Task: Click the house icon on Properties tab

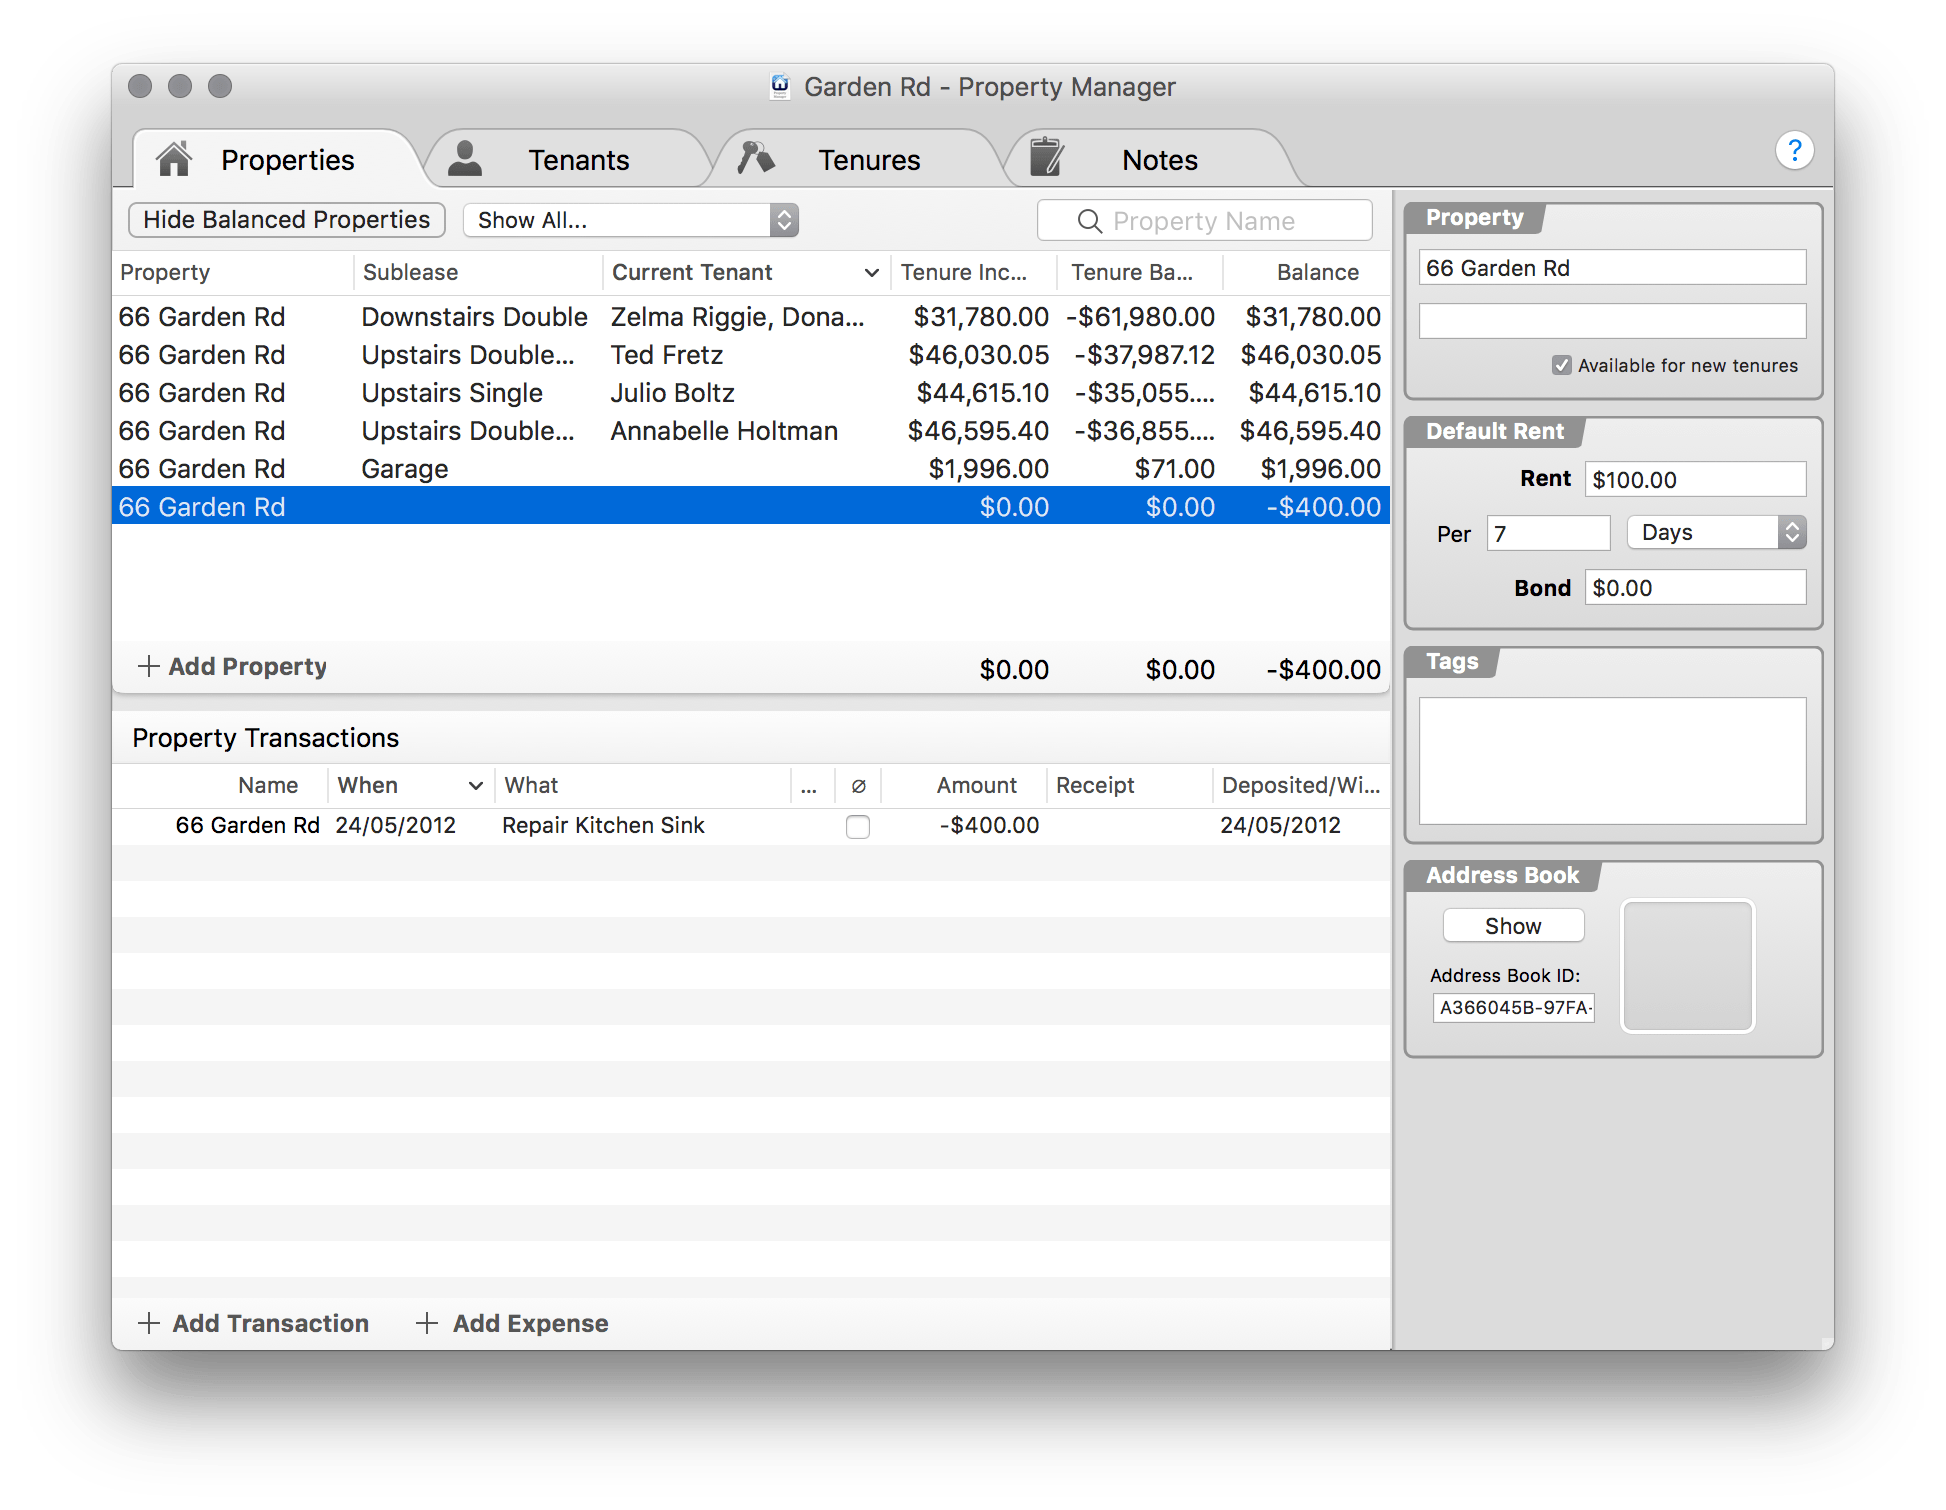Action: click(174, 159)
